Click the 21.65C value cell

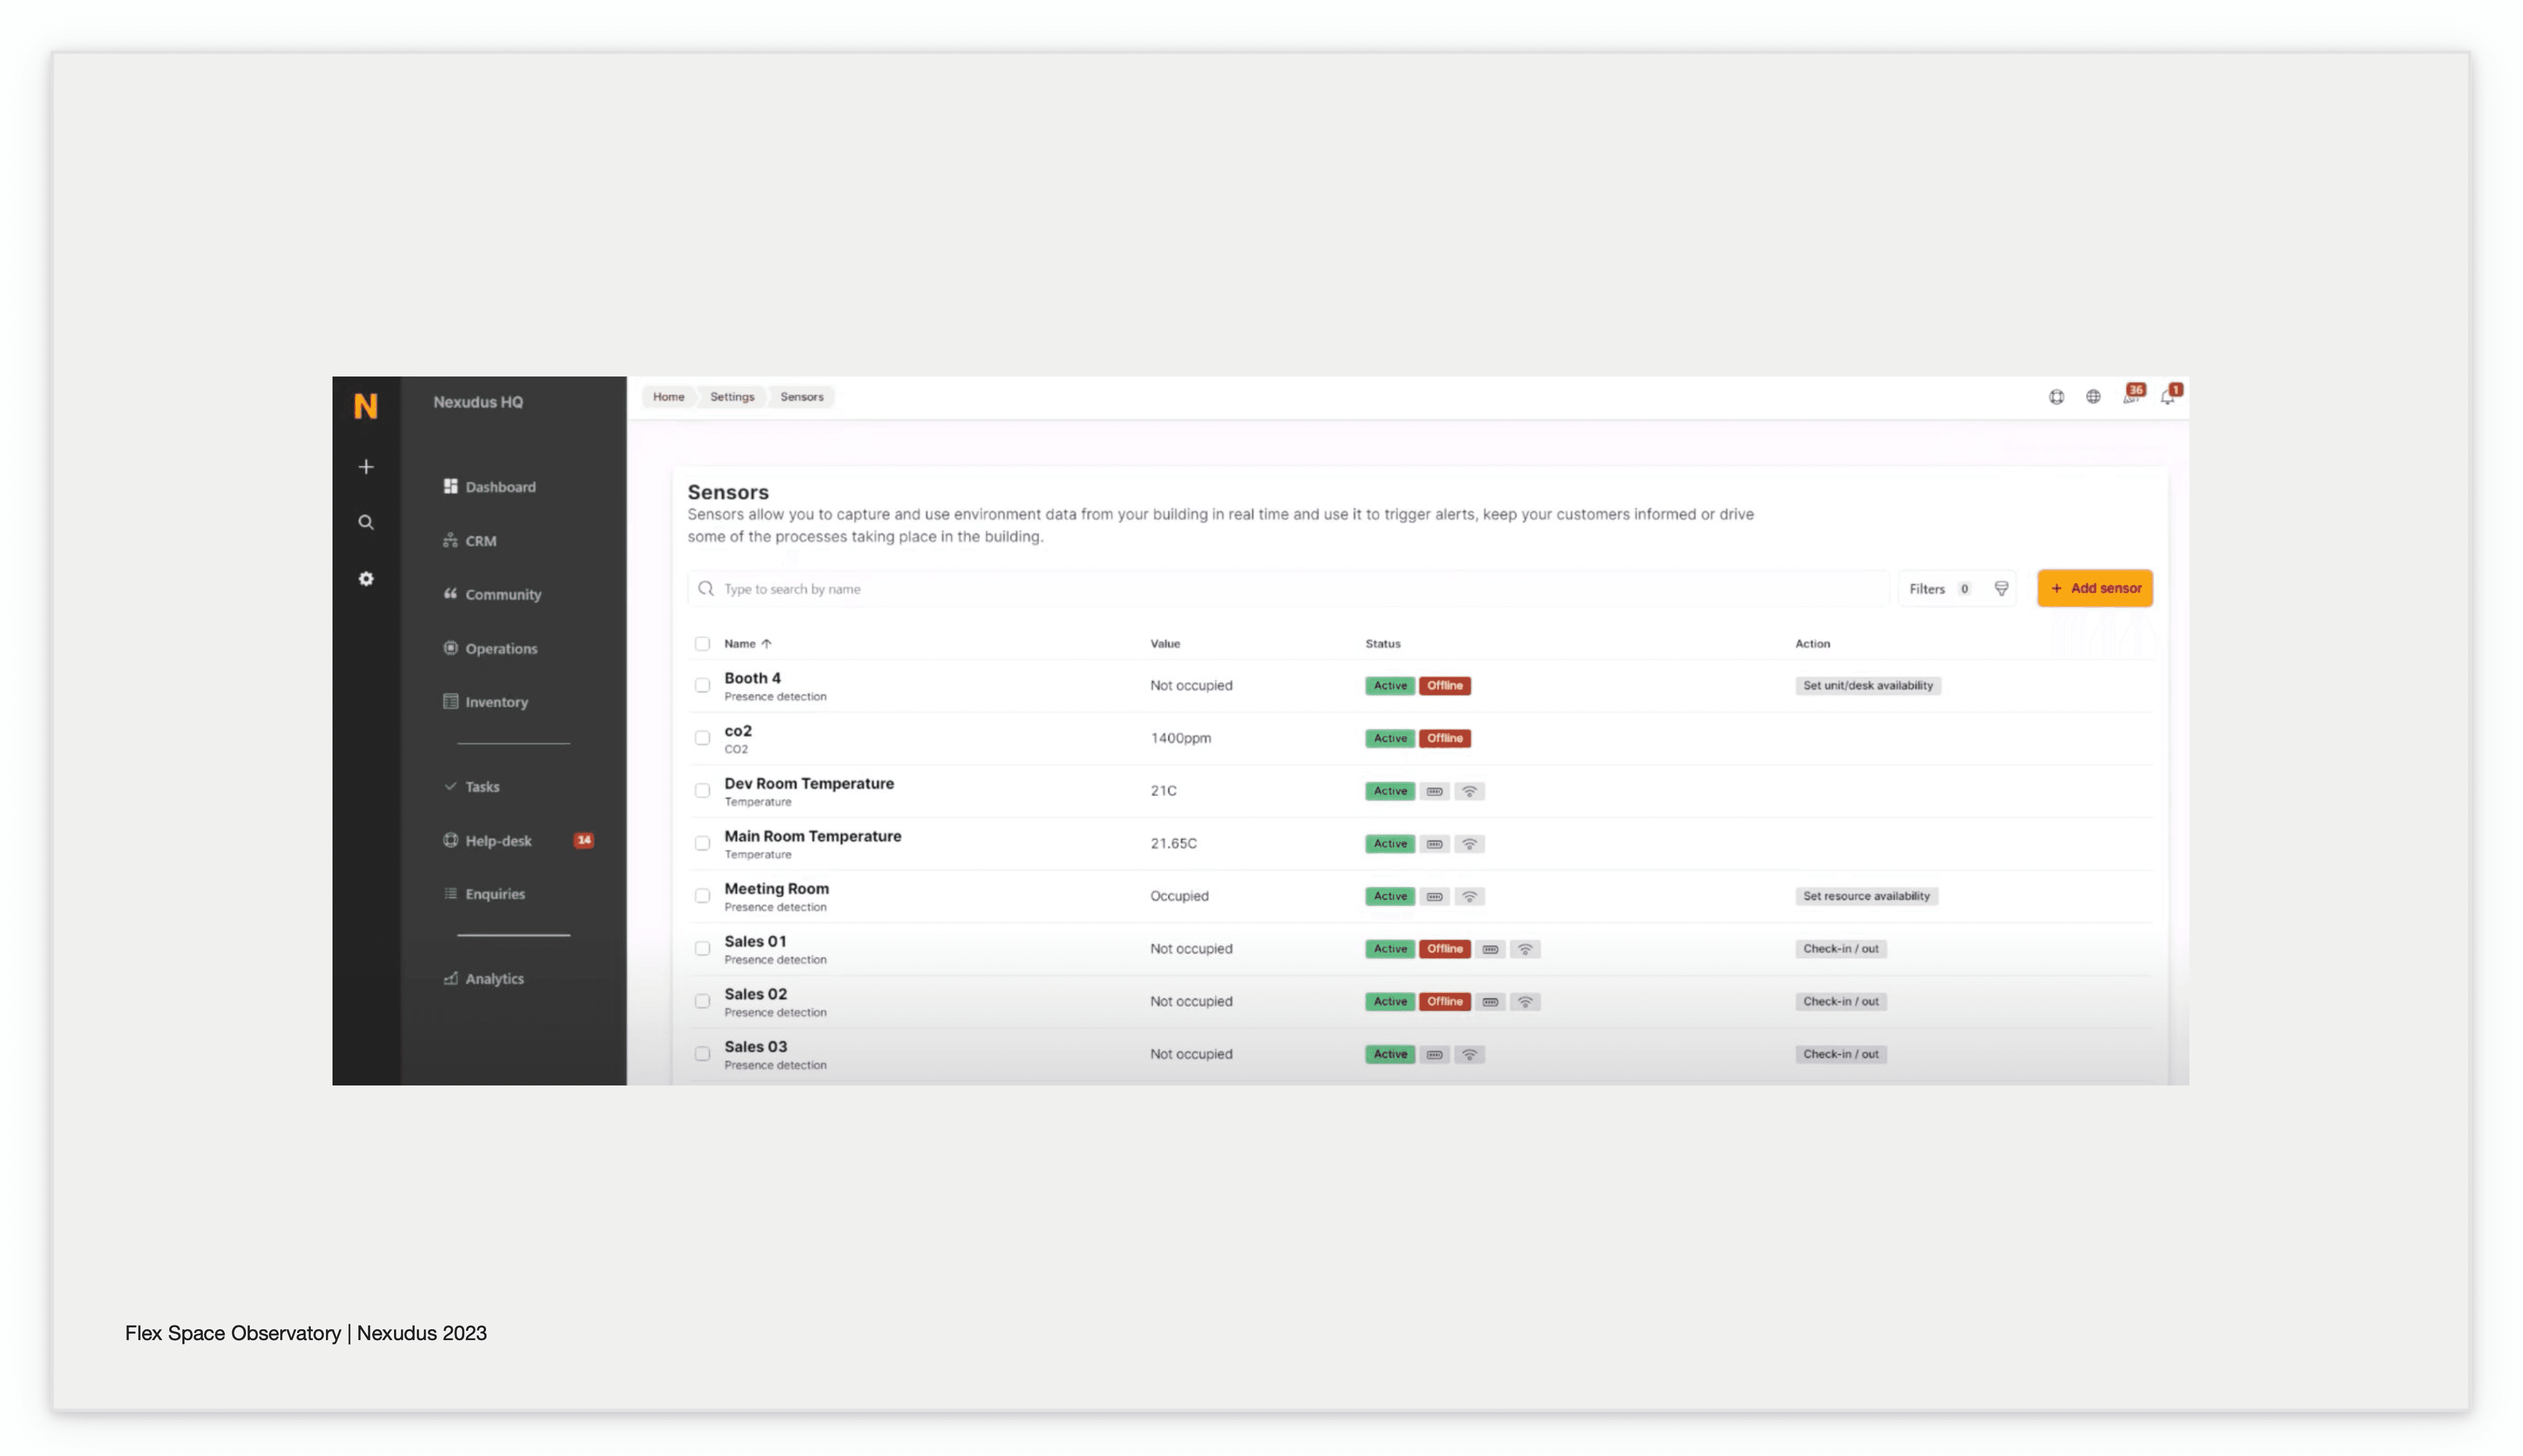1173,844
